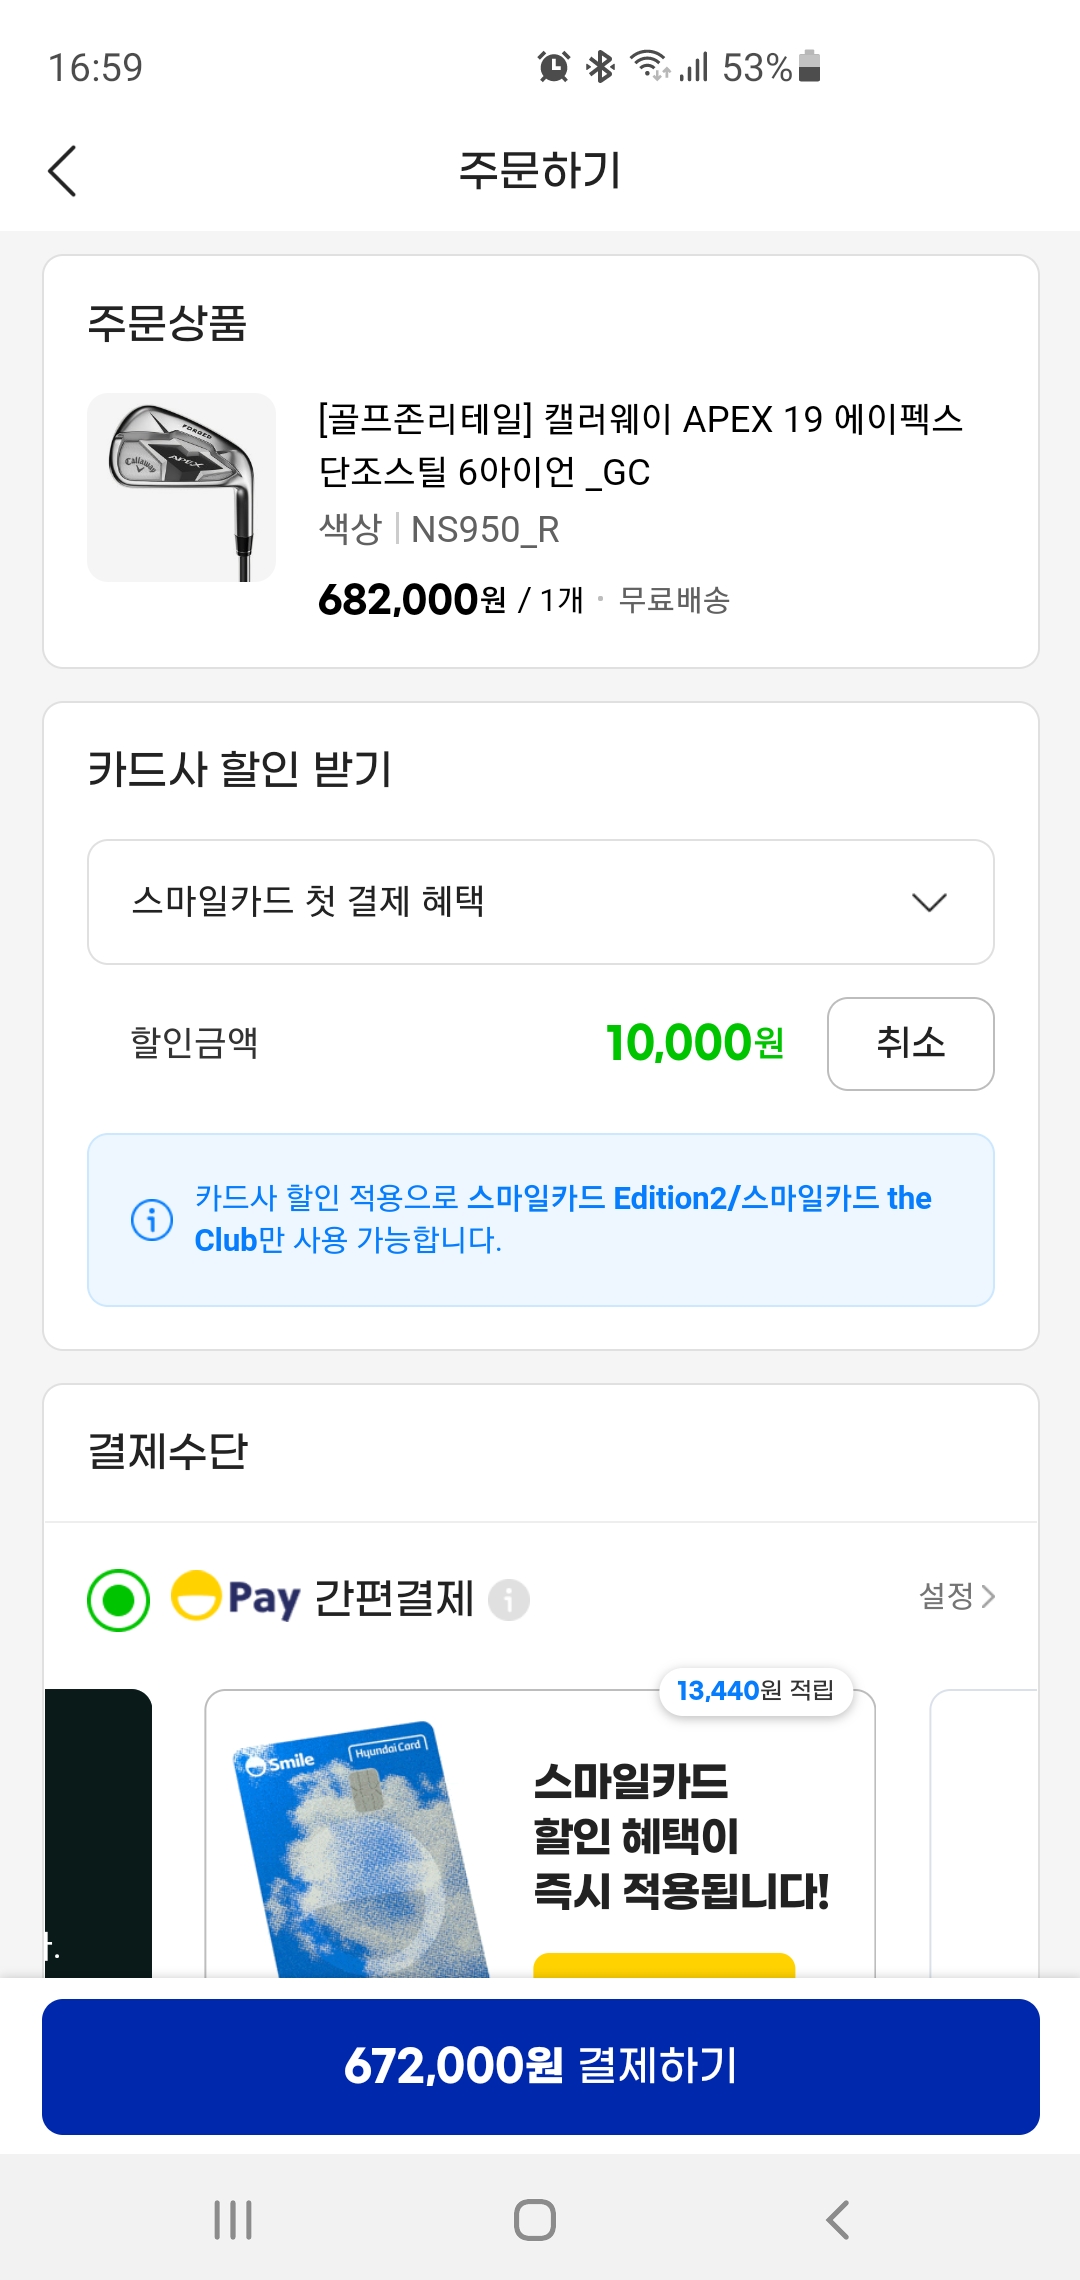Tap the yellow button on 스마일카드 banner
This screenshot has height=2280, width=1080.
pos(664,1965)
